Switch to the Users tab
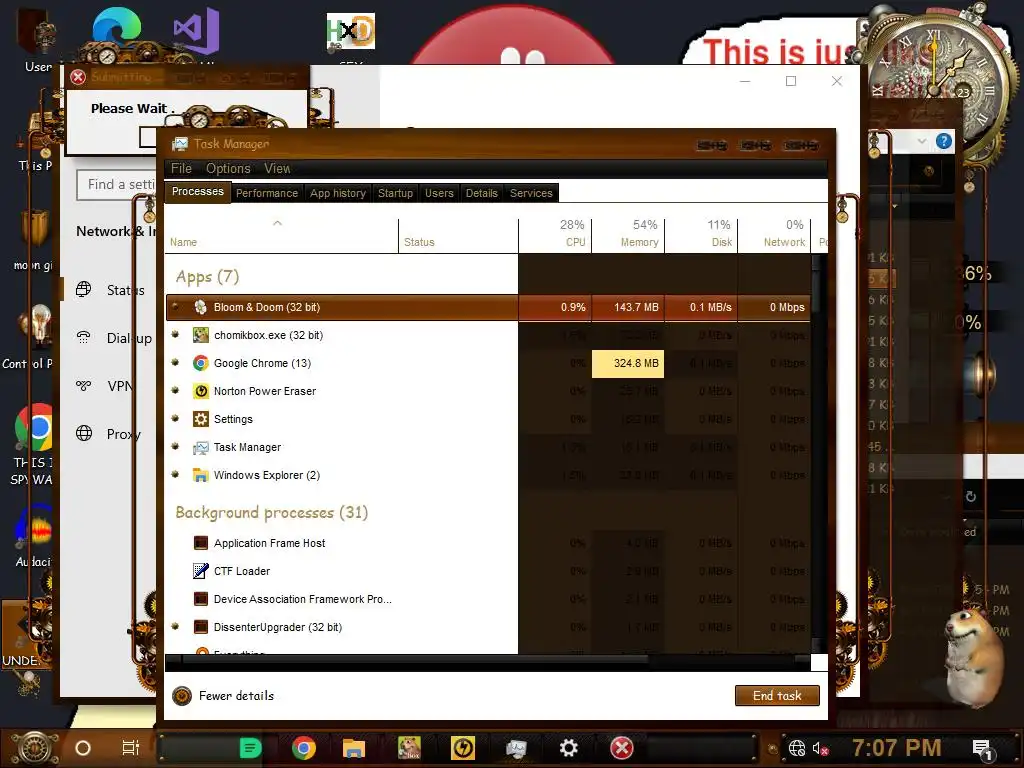Screen dimensions: 1024x768 (x=439, y=193)
